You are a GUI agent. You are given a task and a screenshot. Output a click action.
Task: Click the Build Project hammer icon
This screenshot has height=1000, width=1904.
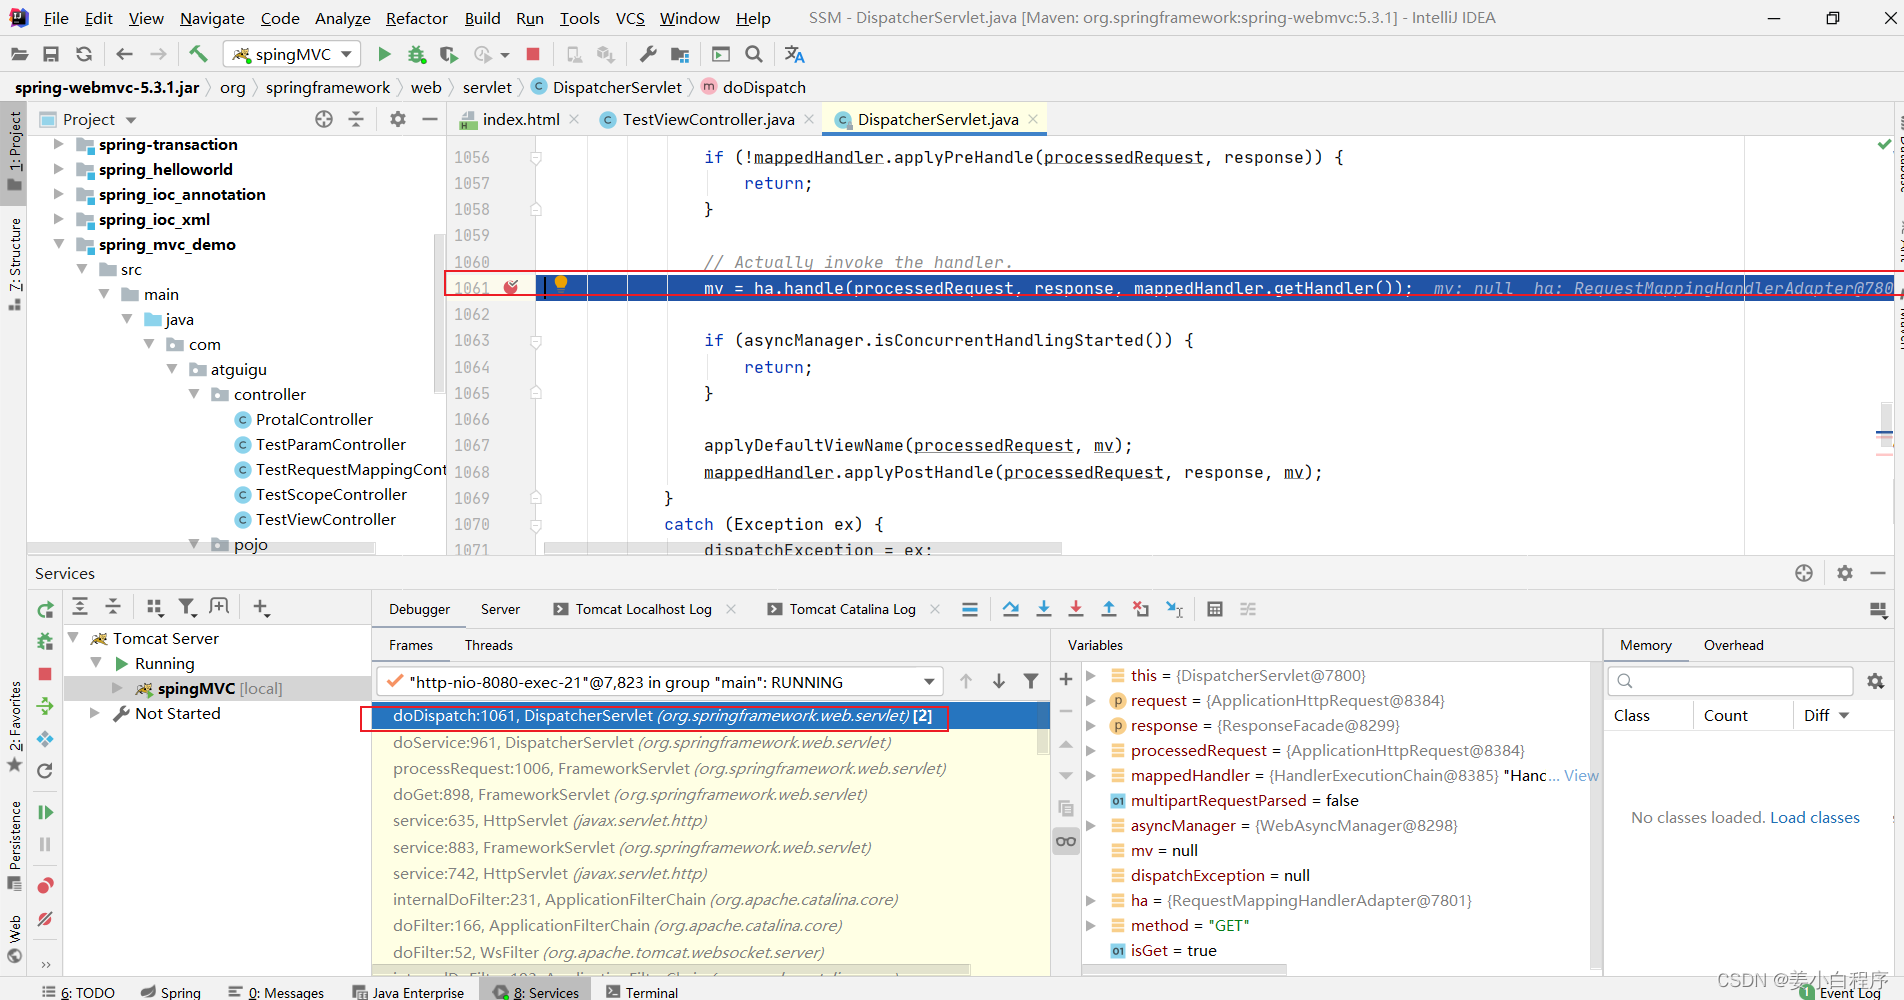pos(198,54)
